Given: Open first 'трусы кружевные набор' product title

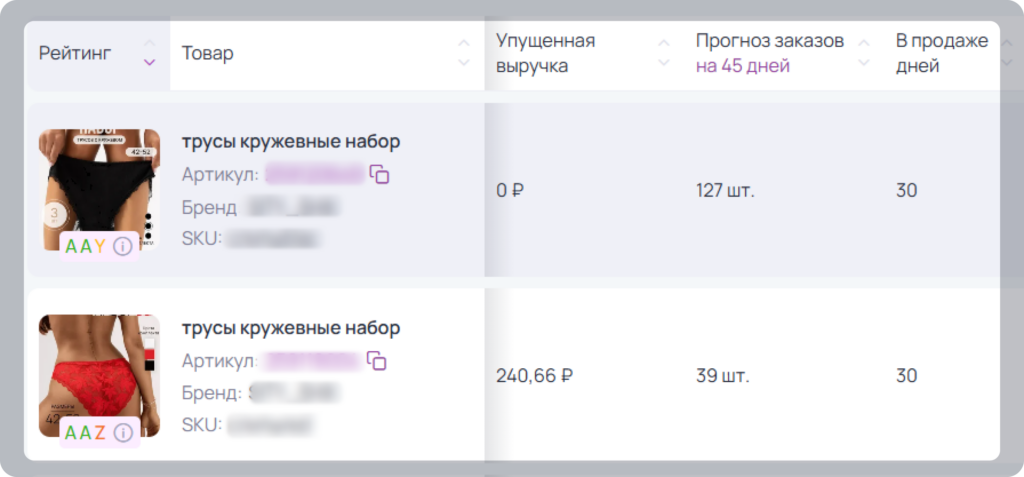Looking at the screenshot, I should (291, 142).
